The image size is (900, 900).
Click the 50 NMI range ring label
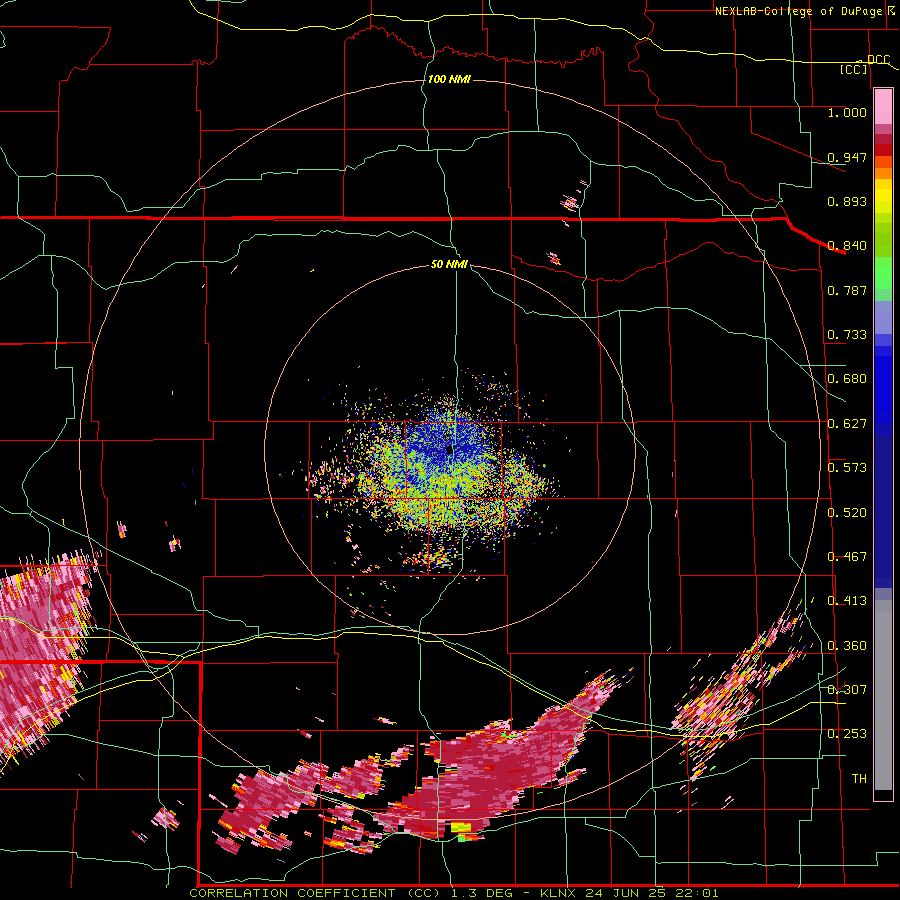[449, 264]
